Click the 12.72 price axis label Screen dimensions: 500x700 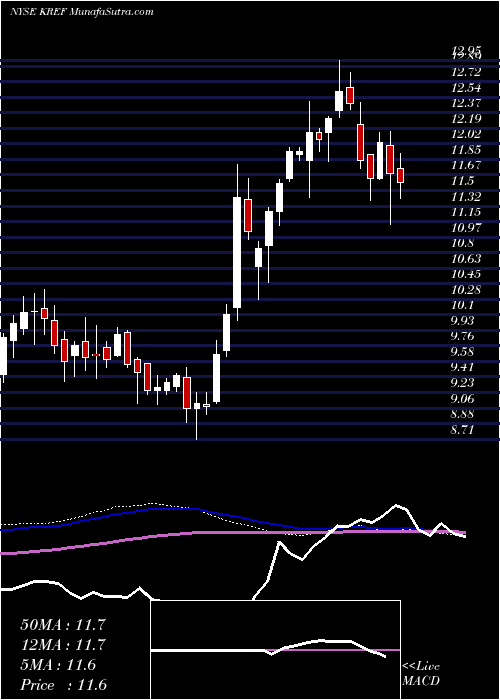click(x=466, y=71)
